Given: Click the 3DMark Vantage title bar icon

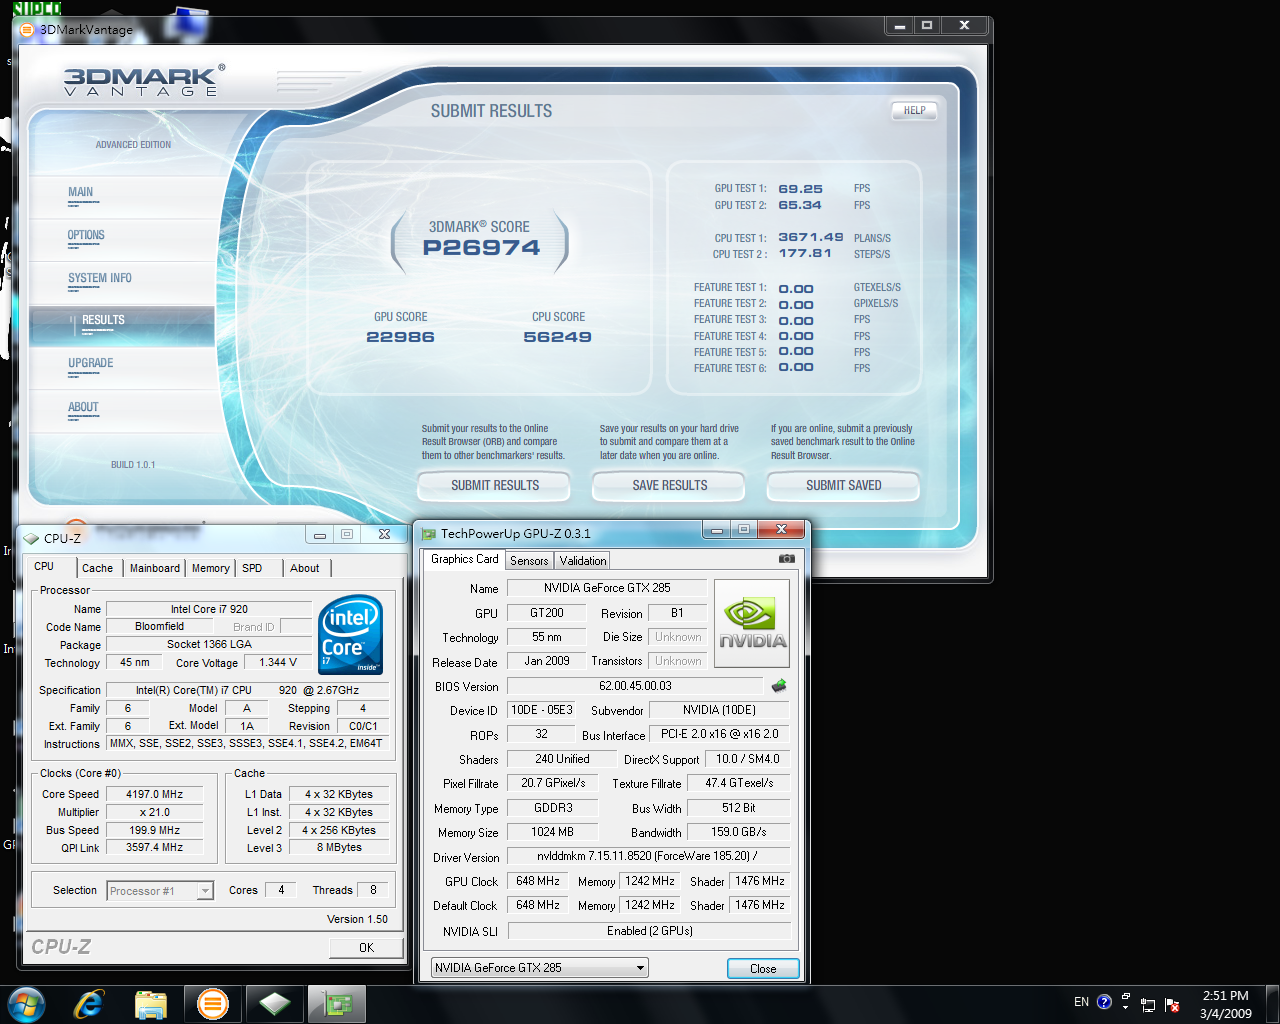Looking at the screenshot, I should point(27,29).
